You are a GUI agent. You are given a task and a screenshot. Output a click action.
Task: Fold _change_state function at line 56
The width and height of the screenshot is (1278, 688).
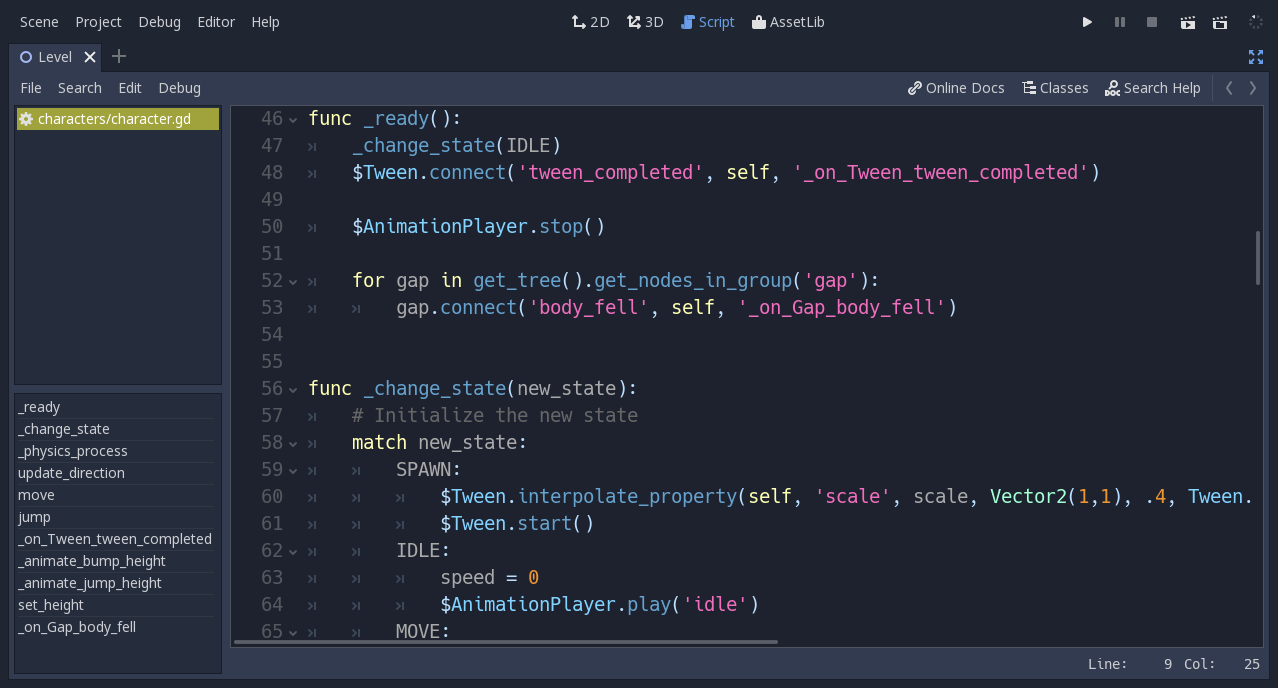tap(293, 389)
